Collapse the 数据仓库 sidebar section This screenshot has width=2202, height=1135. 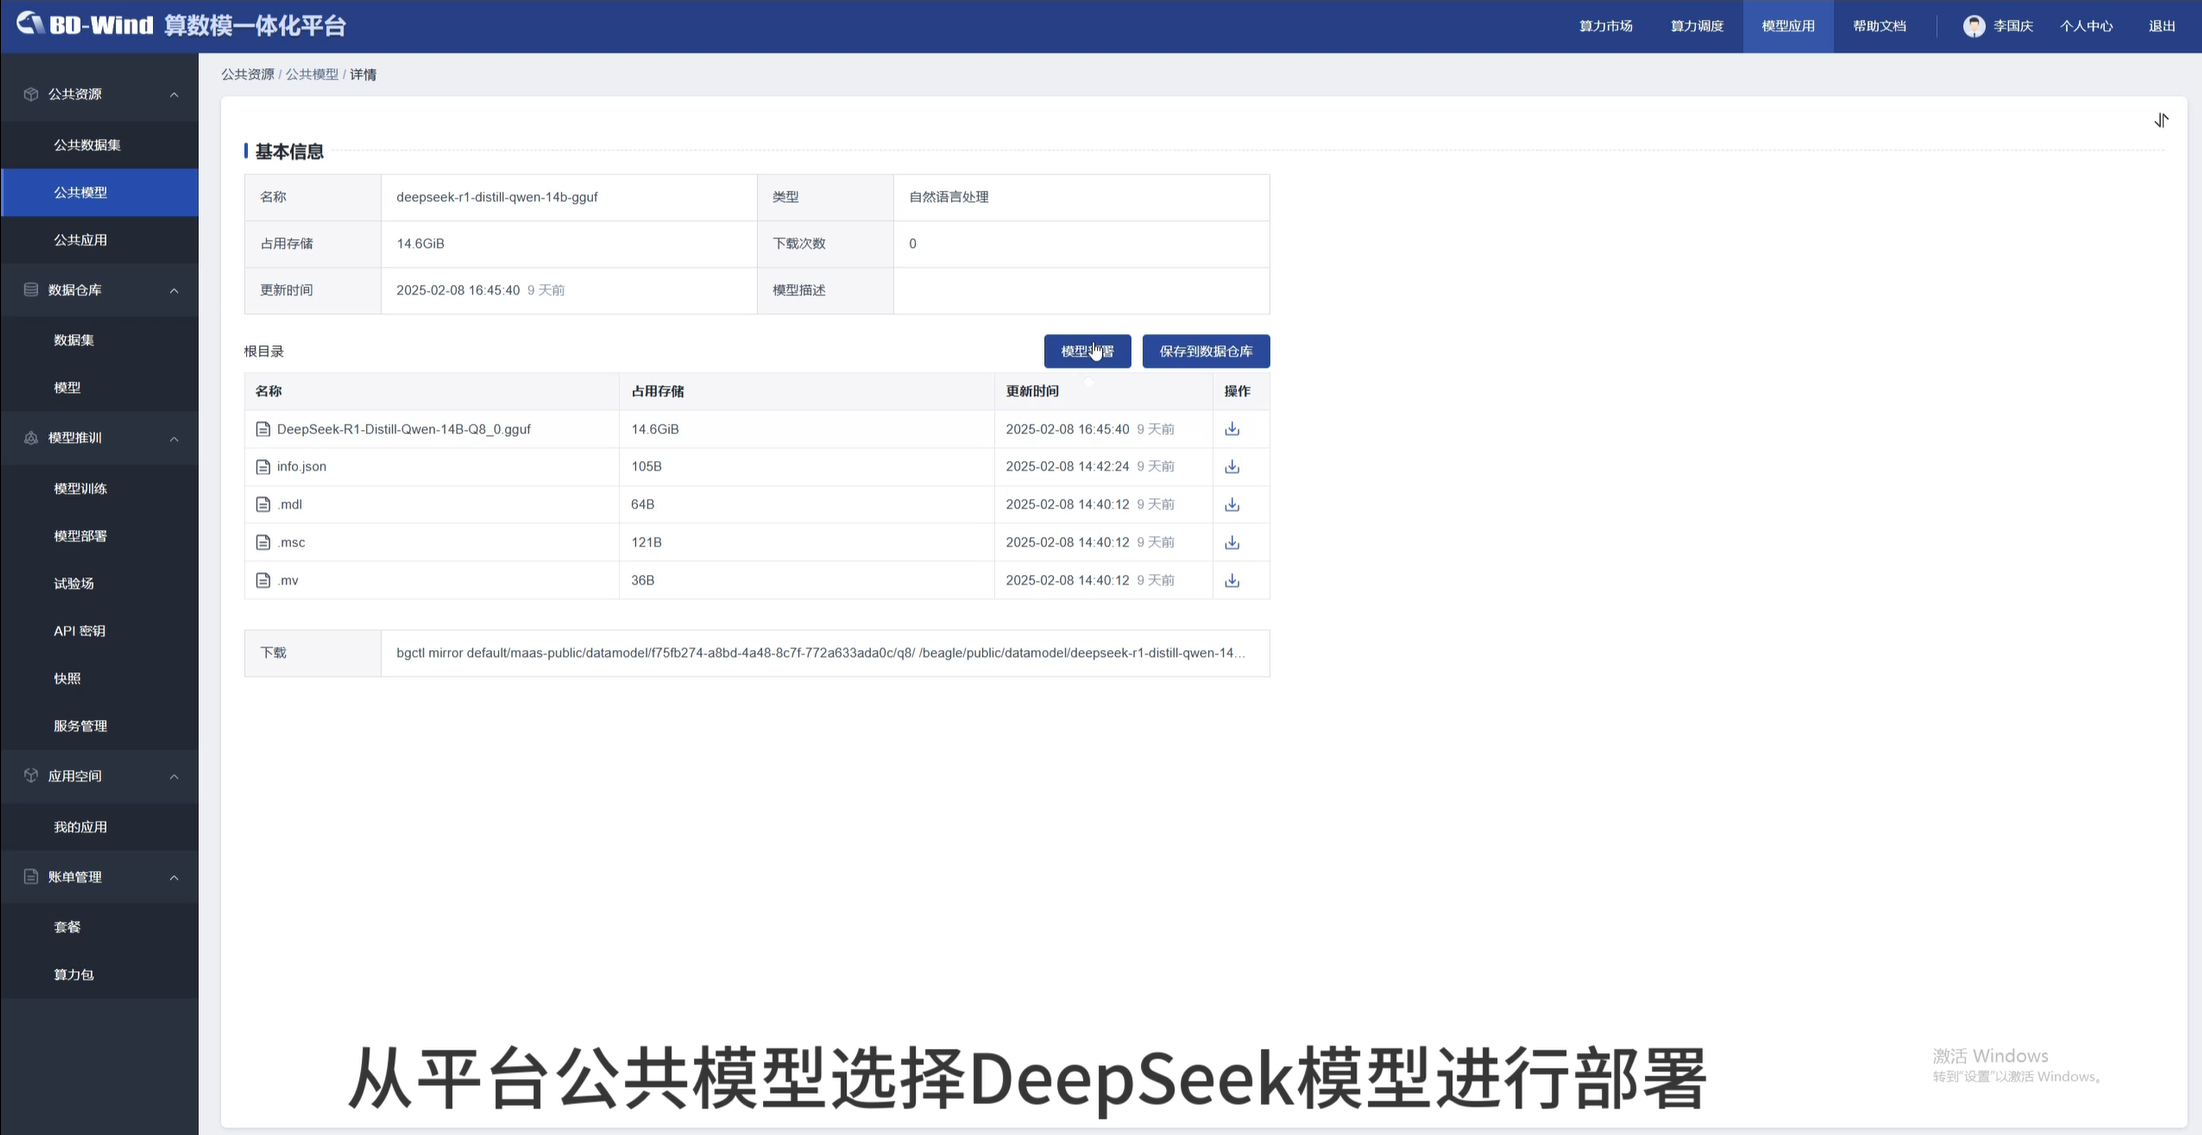(174, 291)
